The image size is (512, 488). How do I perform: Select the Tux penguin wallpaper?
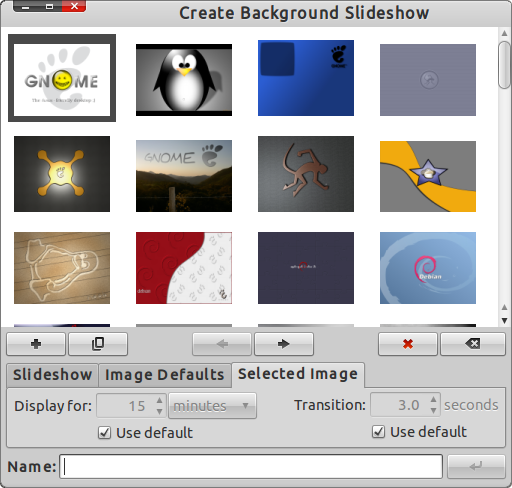pos(184,80)
